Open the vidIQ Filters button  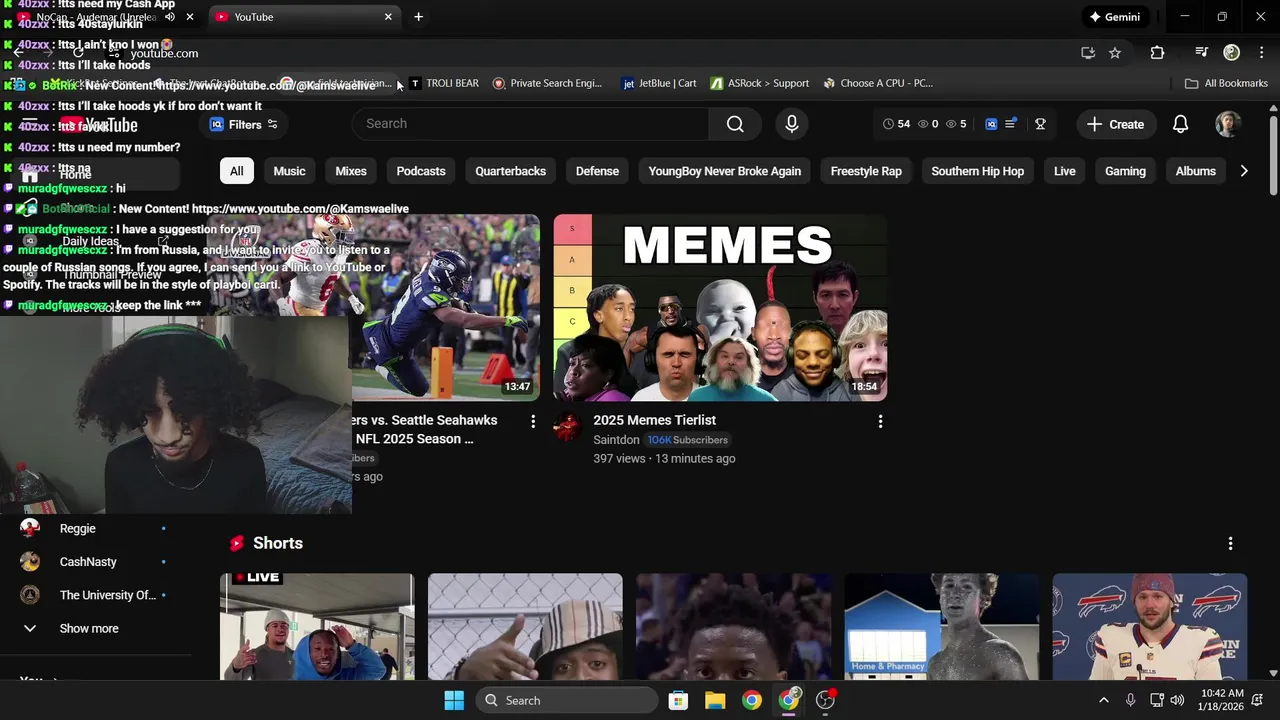coord(243,124)
